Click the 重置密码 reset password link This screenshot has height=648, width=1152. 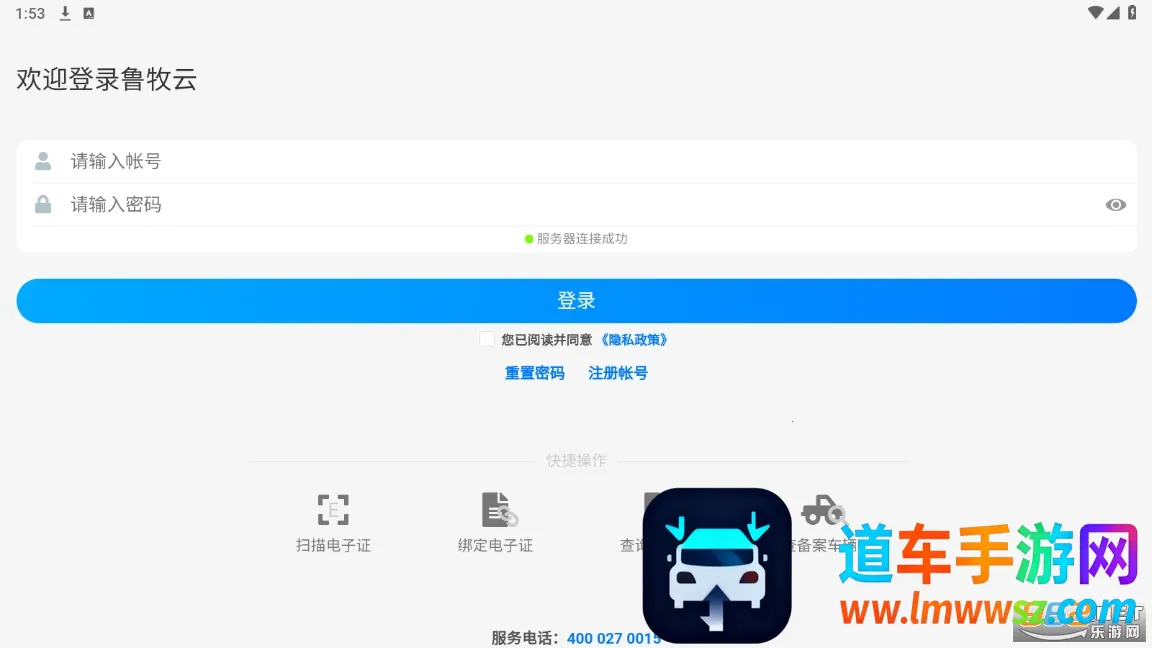(x=534, y=373)
